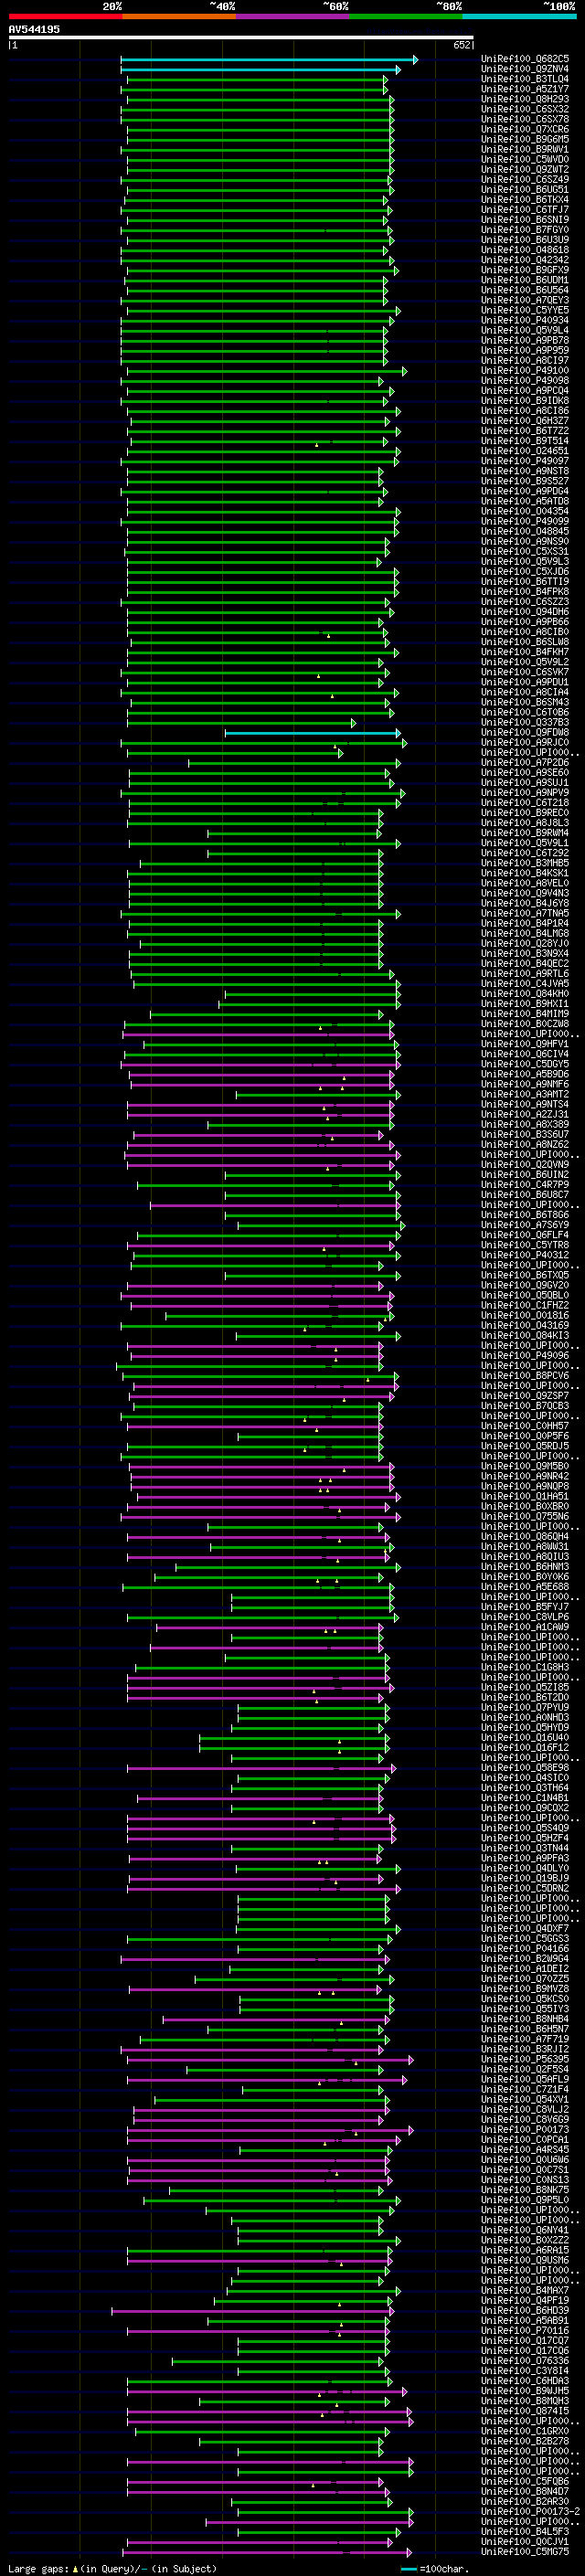Click the cyan alignment bar of UniRef100_Q9ZNV4
This screenshot has height=2576, width=585.
[x=260, y=70]
